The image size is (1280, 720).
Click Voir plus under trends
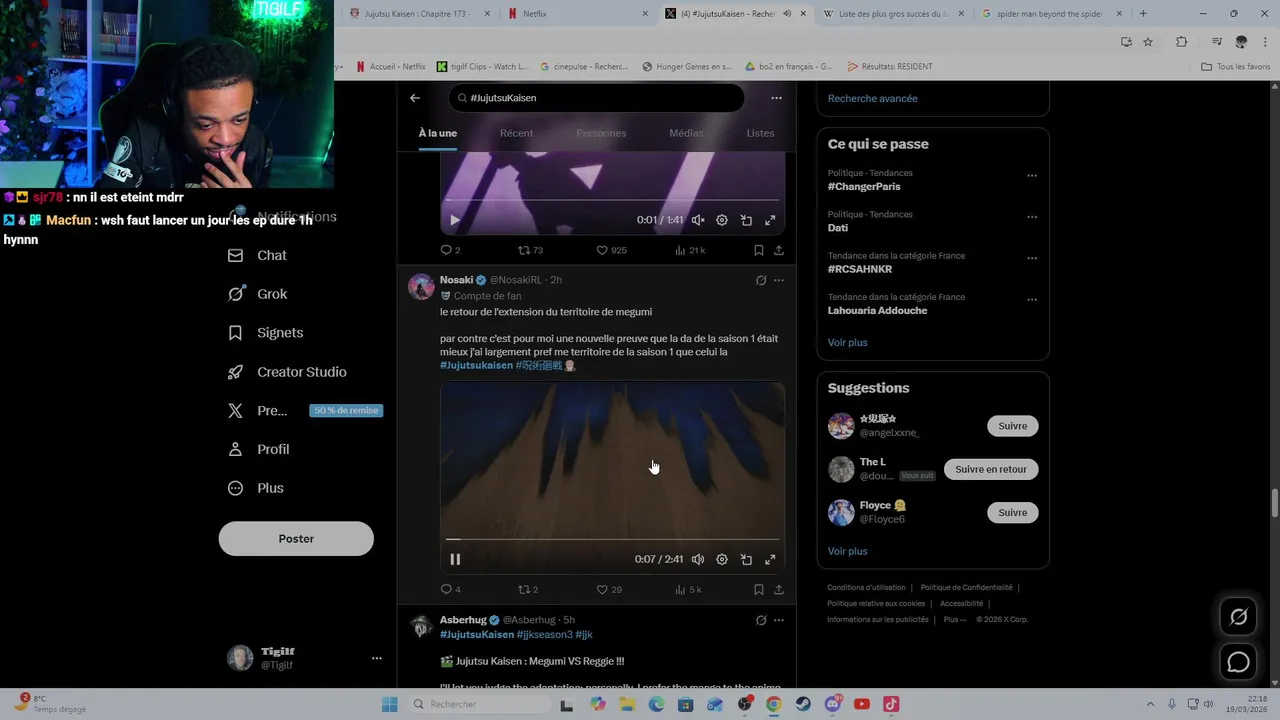coord(847,342)
